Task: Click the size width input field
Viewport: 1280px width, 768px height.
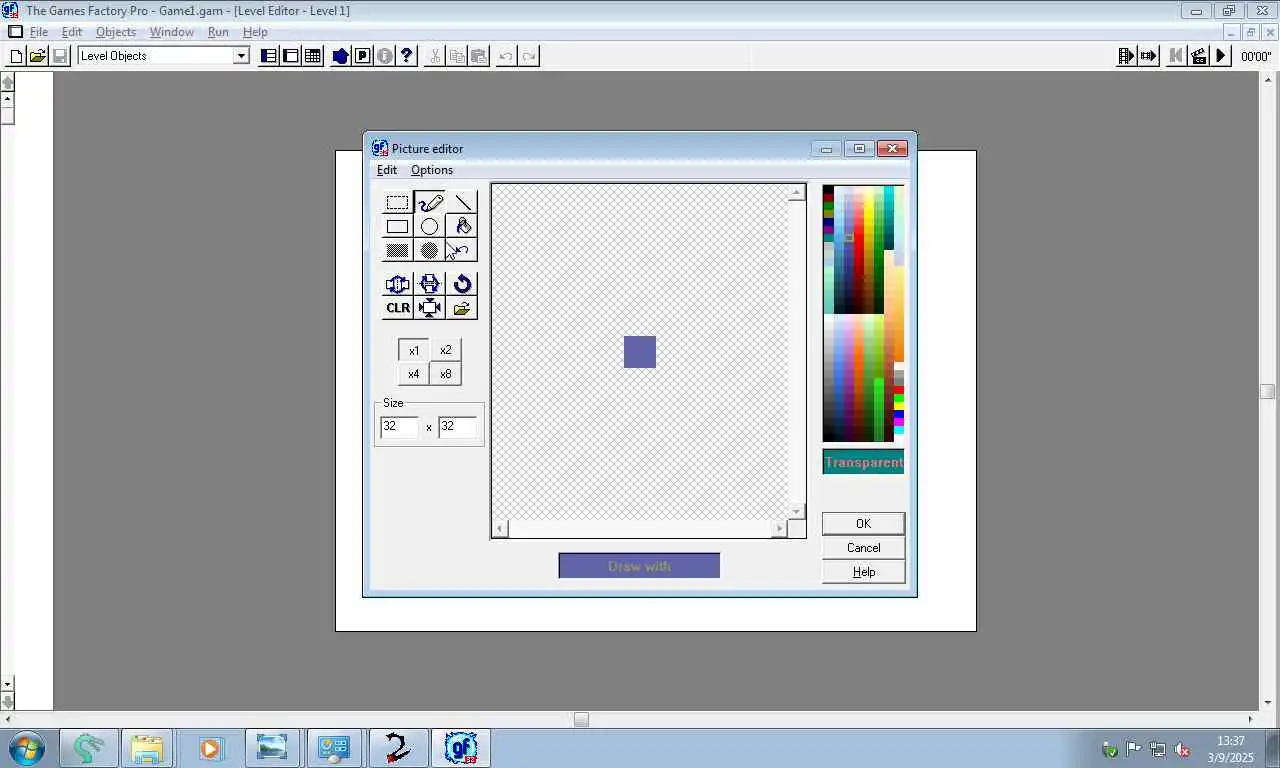Action: click(x=399, y=427)
